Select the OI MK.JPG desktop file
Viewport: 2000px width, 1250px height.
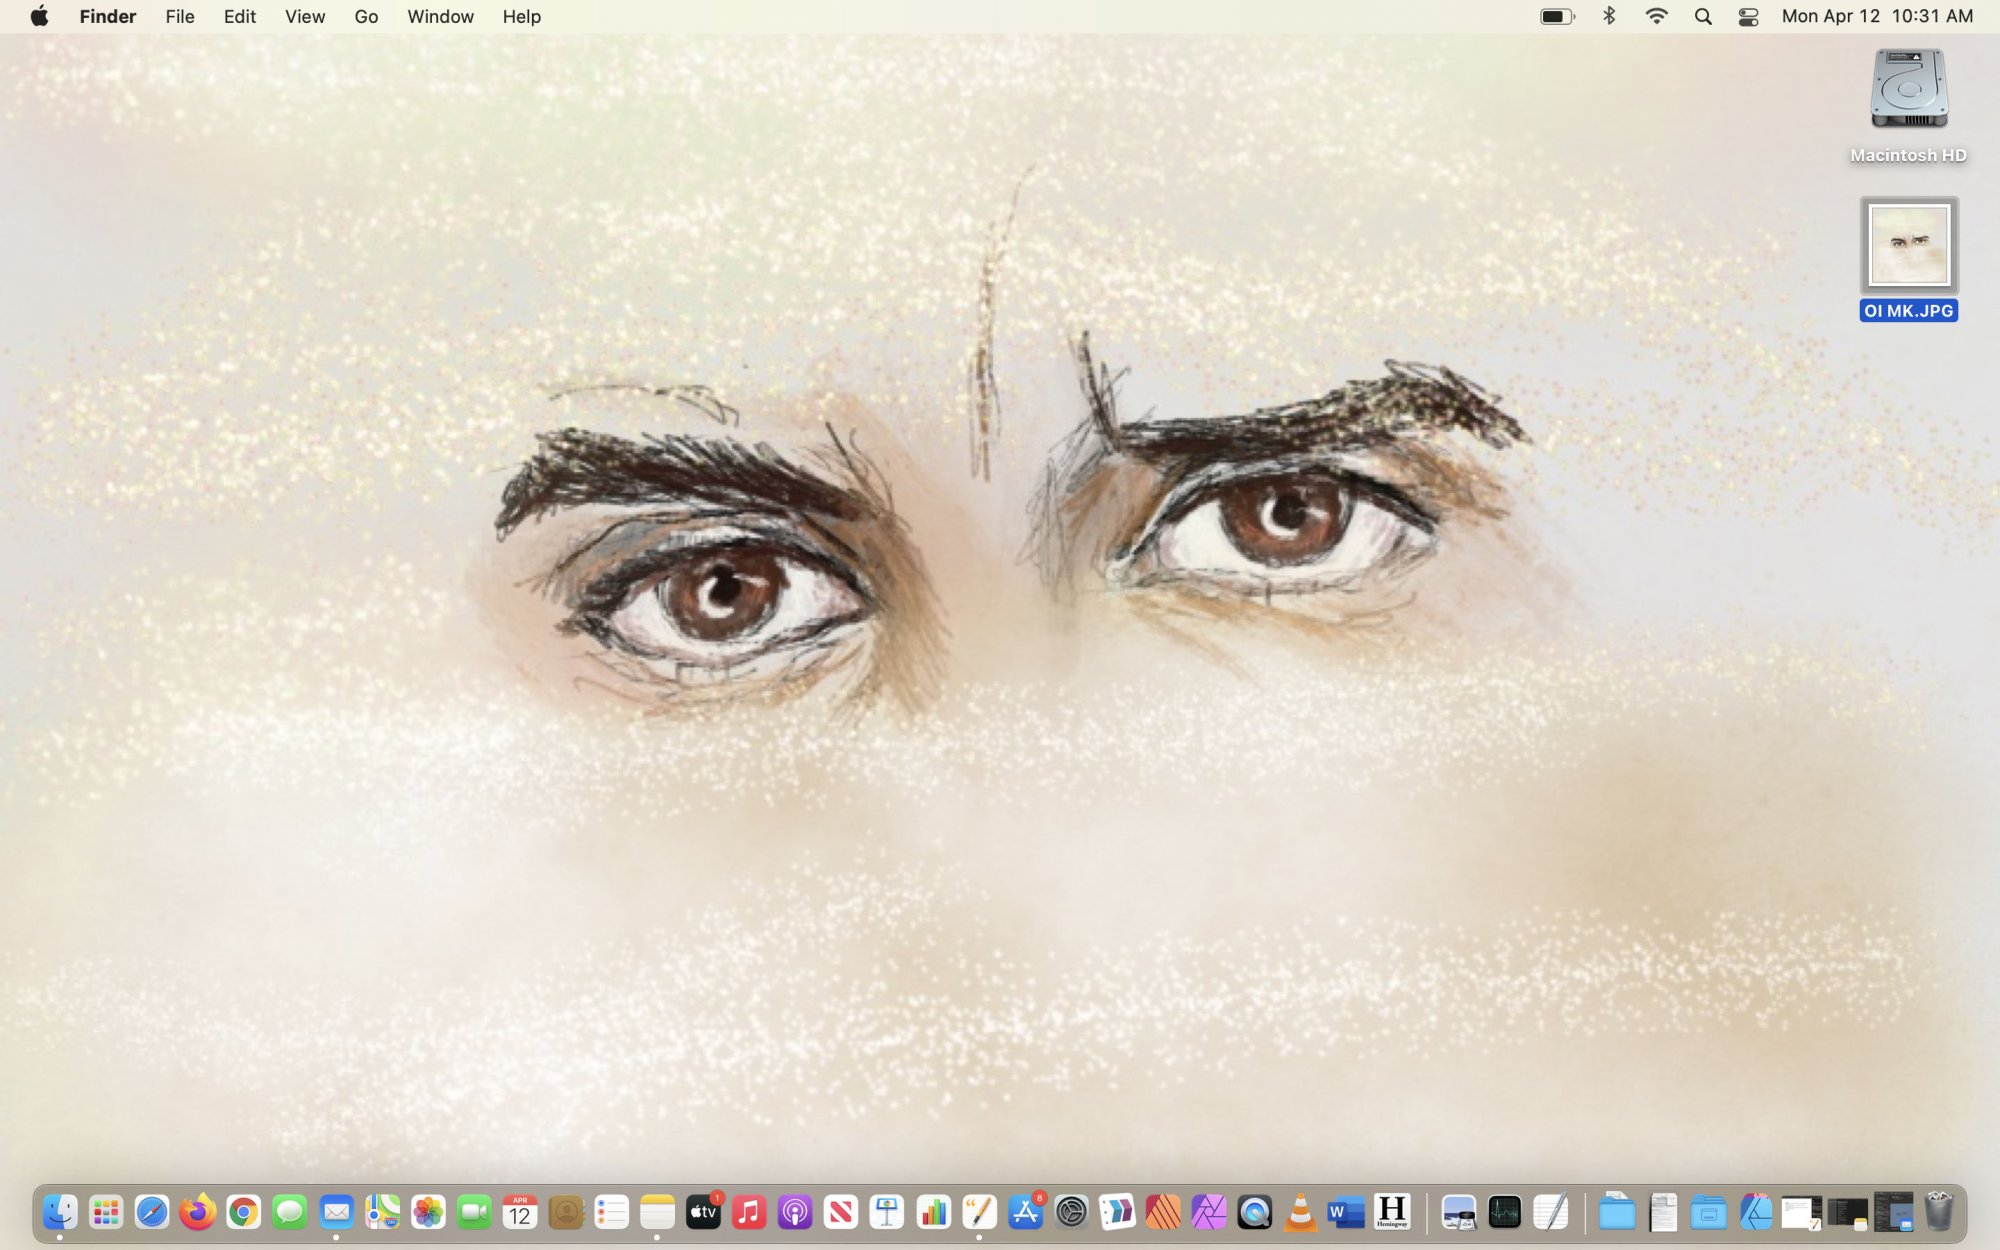pos(1908,246)
